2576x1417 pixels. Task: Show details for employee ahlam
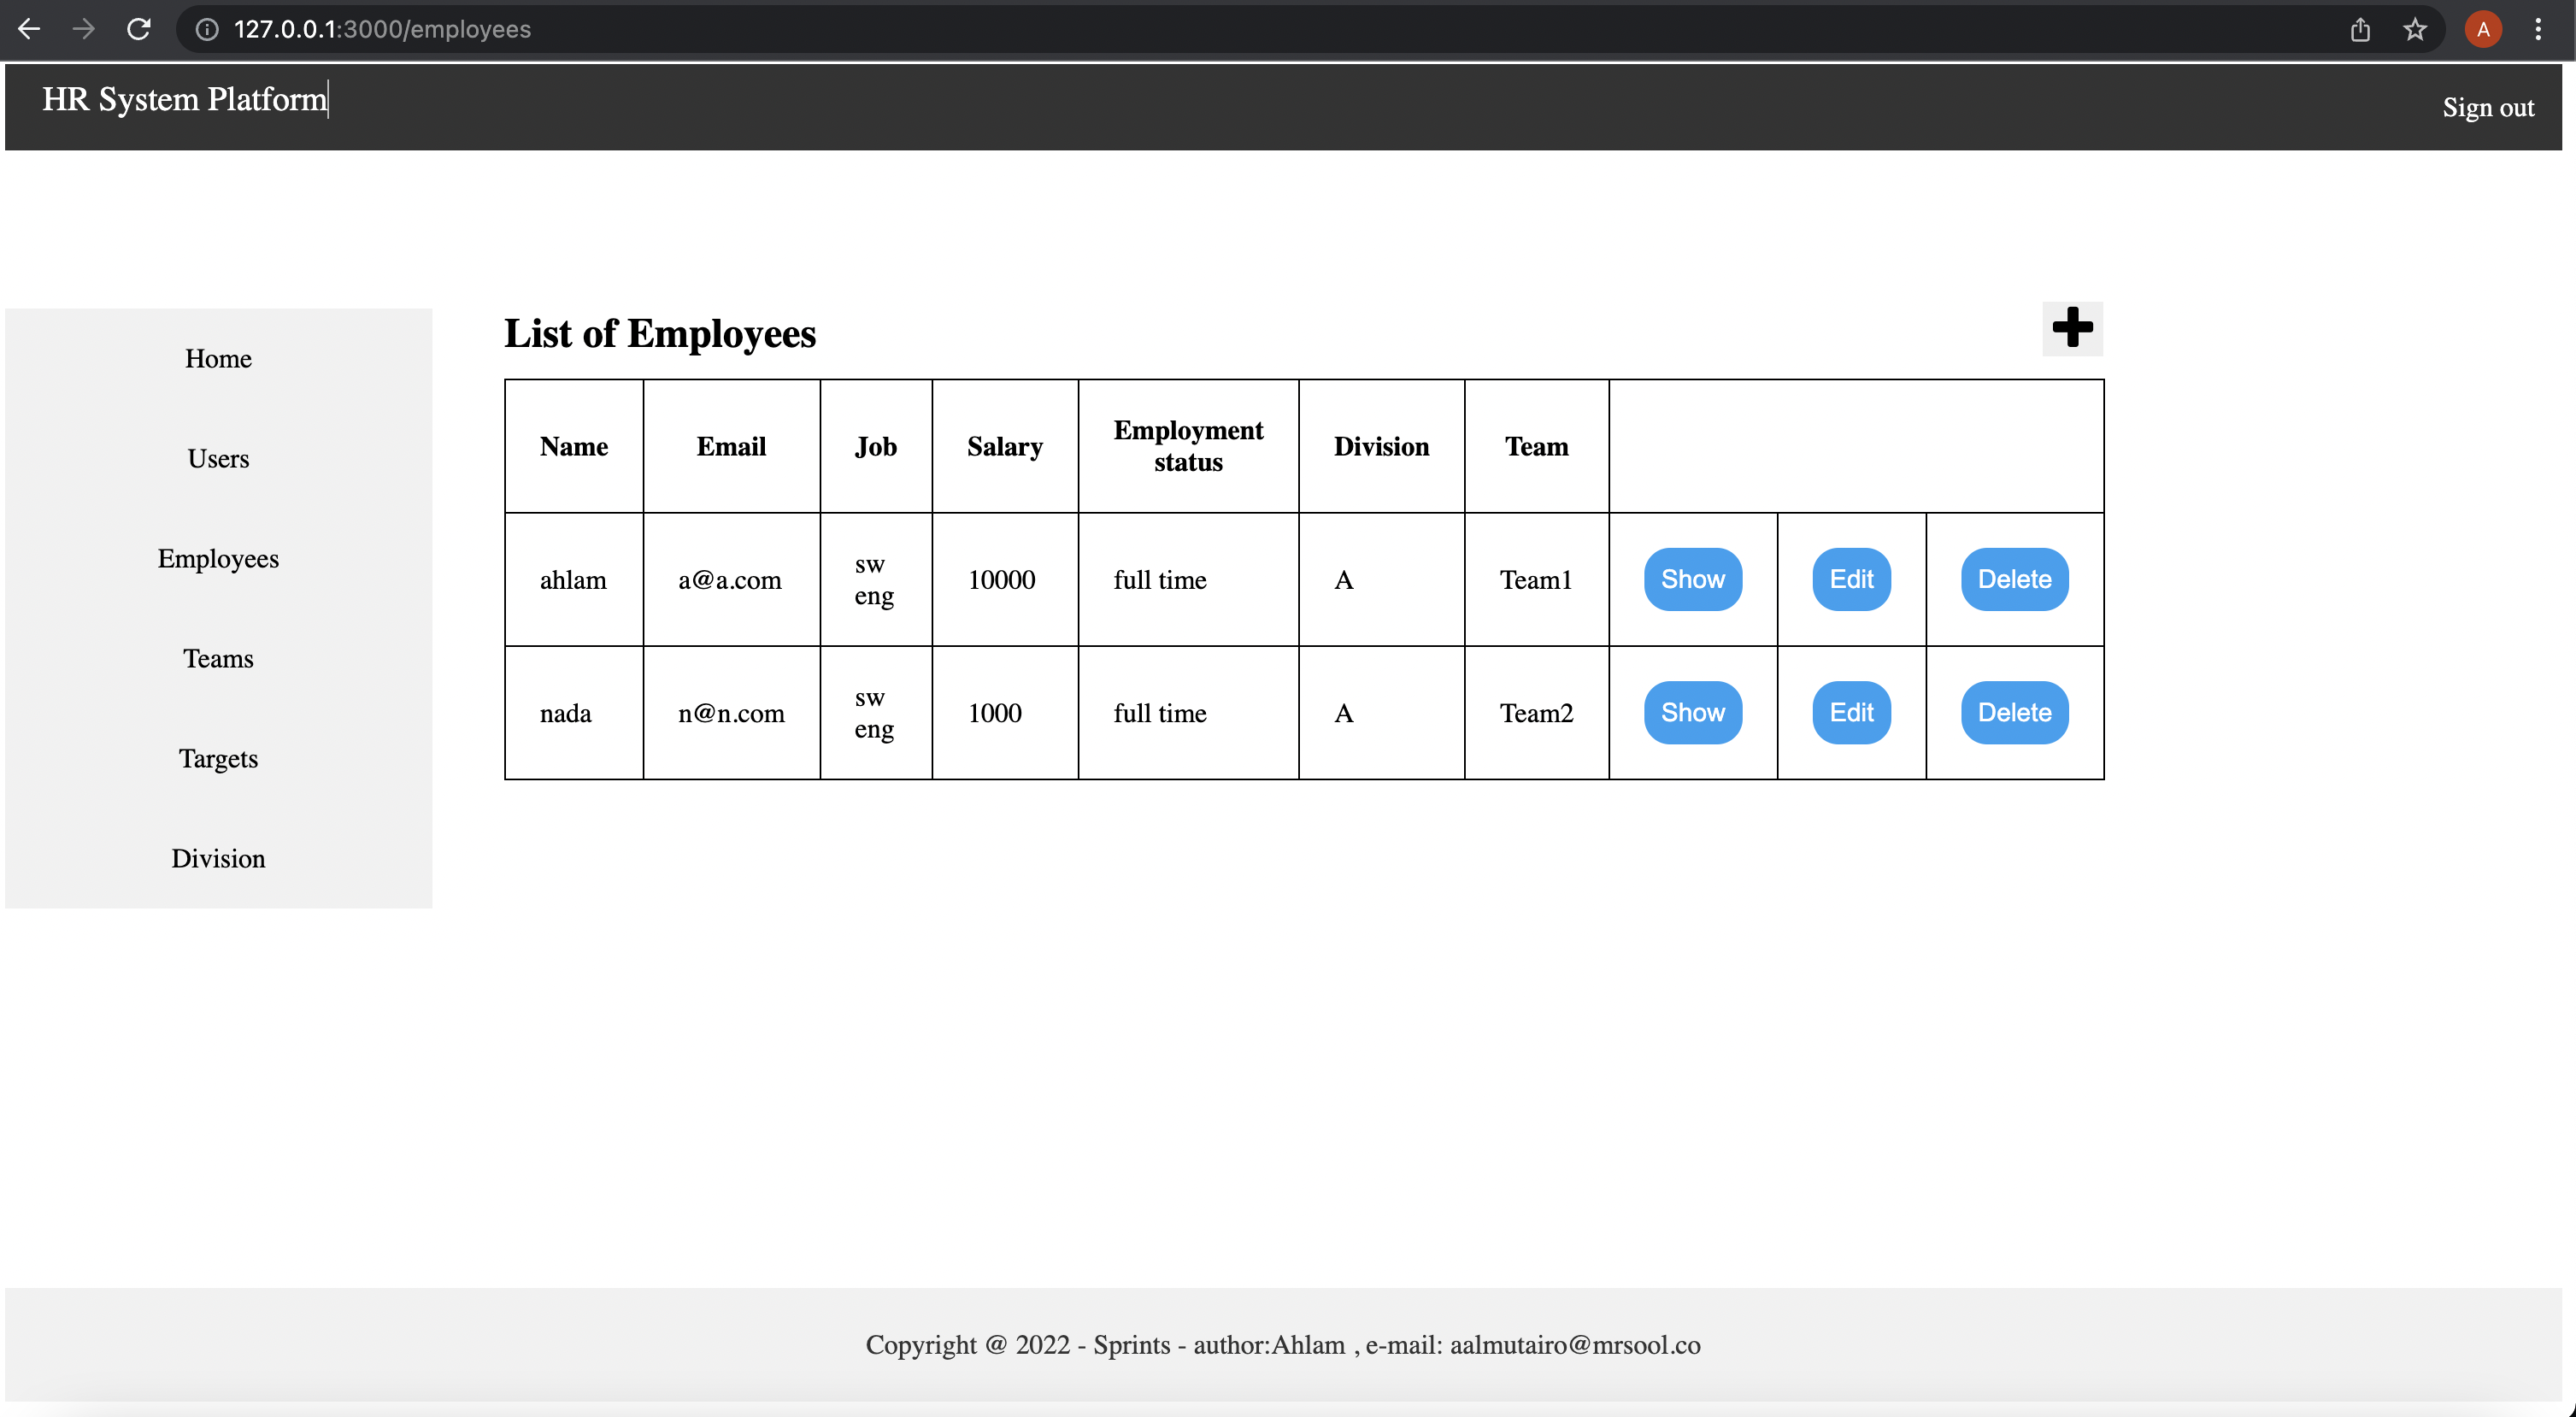tap(1692, 579)
